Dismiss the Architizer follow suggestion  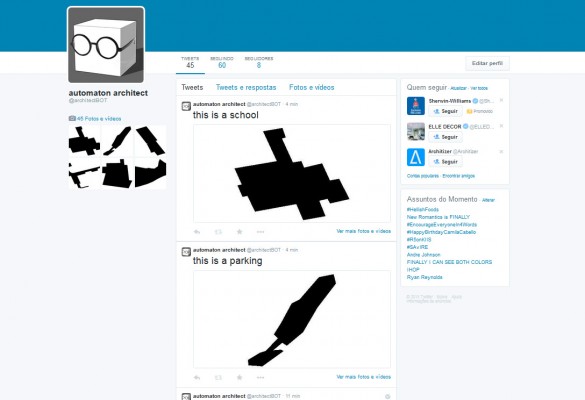coord(501,151)
